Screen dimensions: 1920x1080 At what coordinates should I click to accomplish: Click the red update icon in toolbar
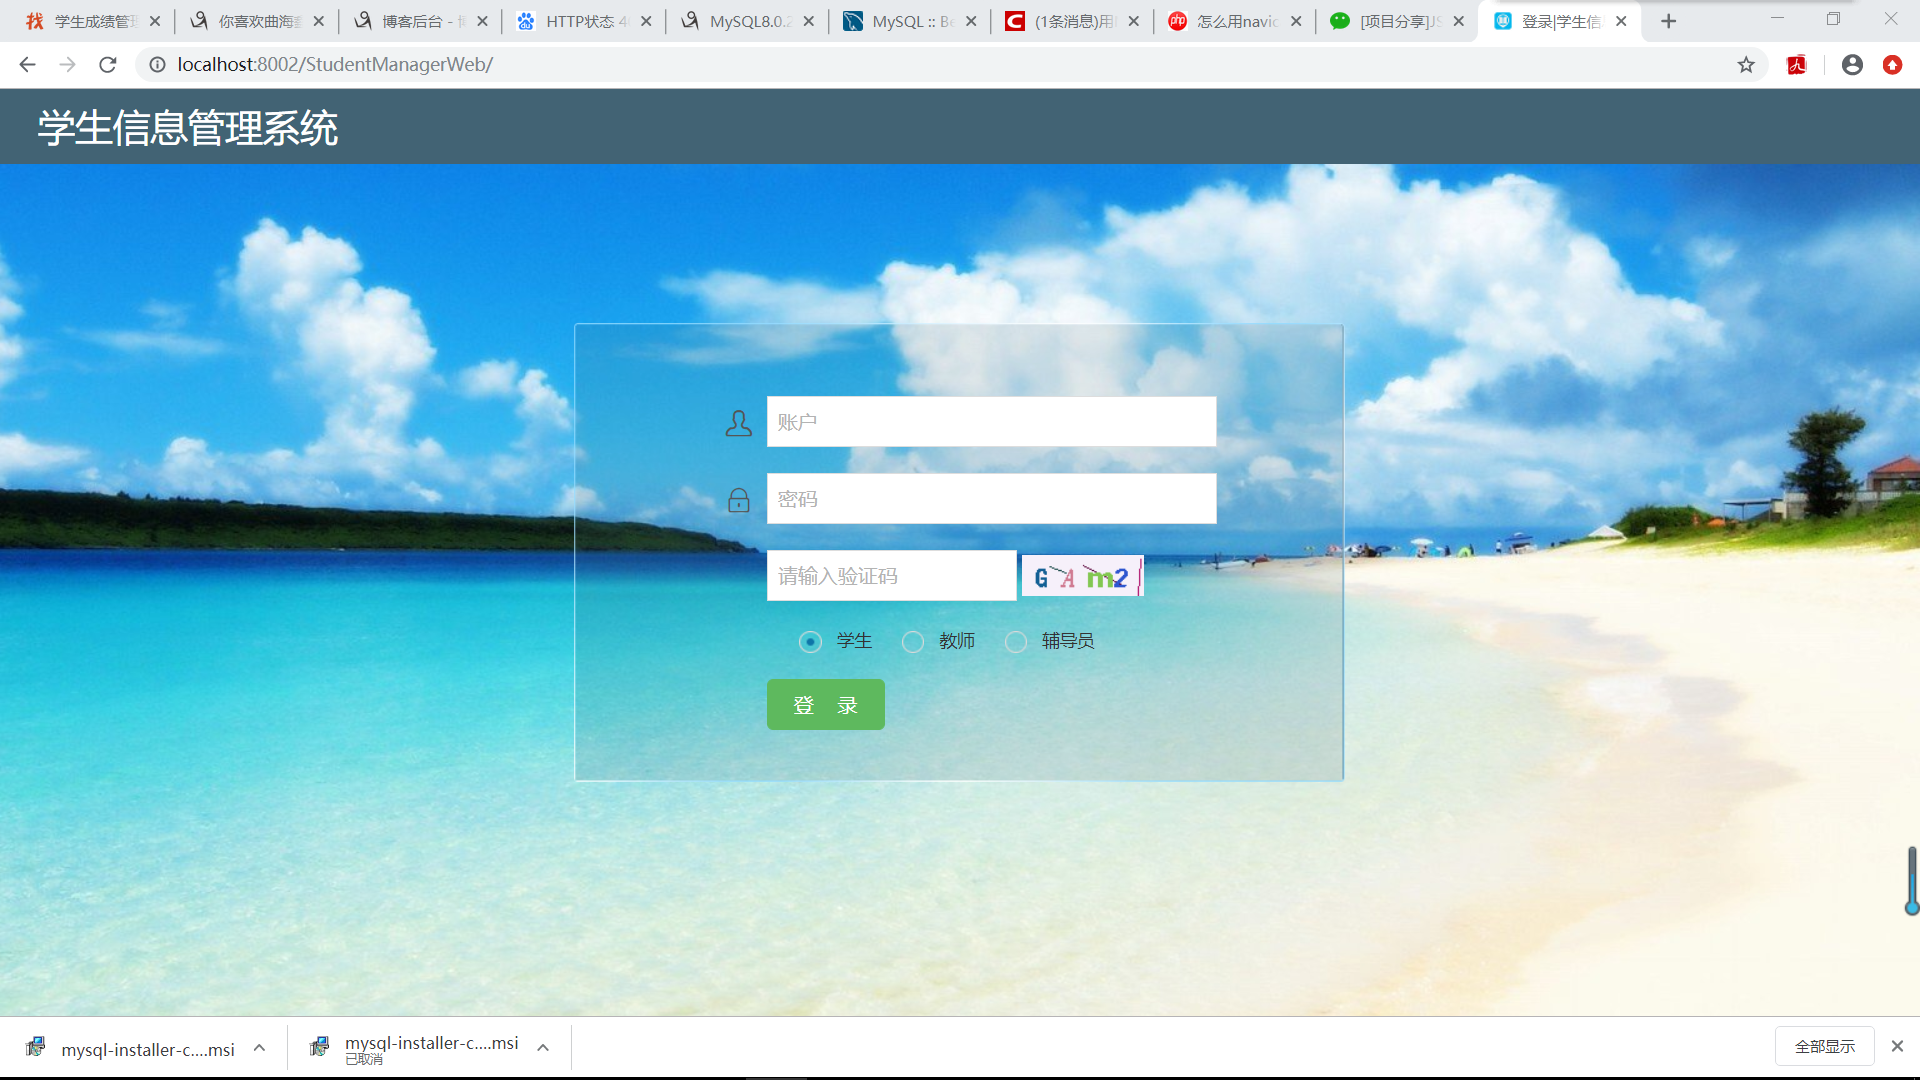(x=1892, y=65)
